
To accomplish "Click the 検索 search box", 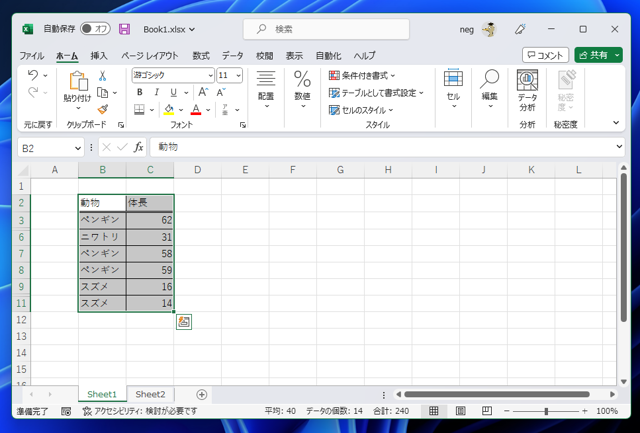I will (327, 29).
